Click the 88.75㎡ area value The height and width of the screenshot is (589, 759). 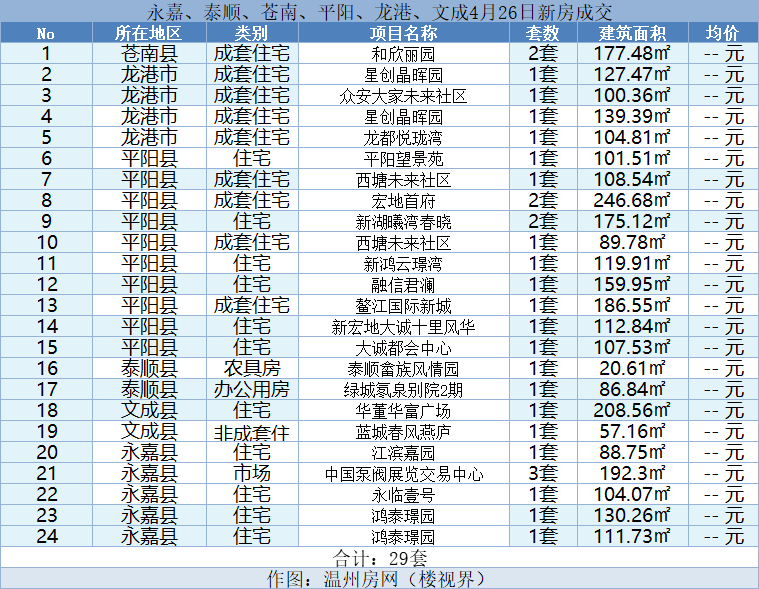tap(632, 452)
